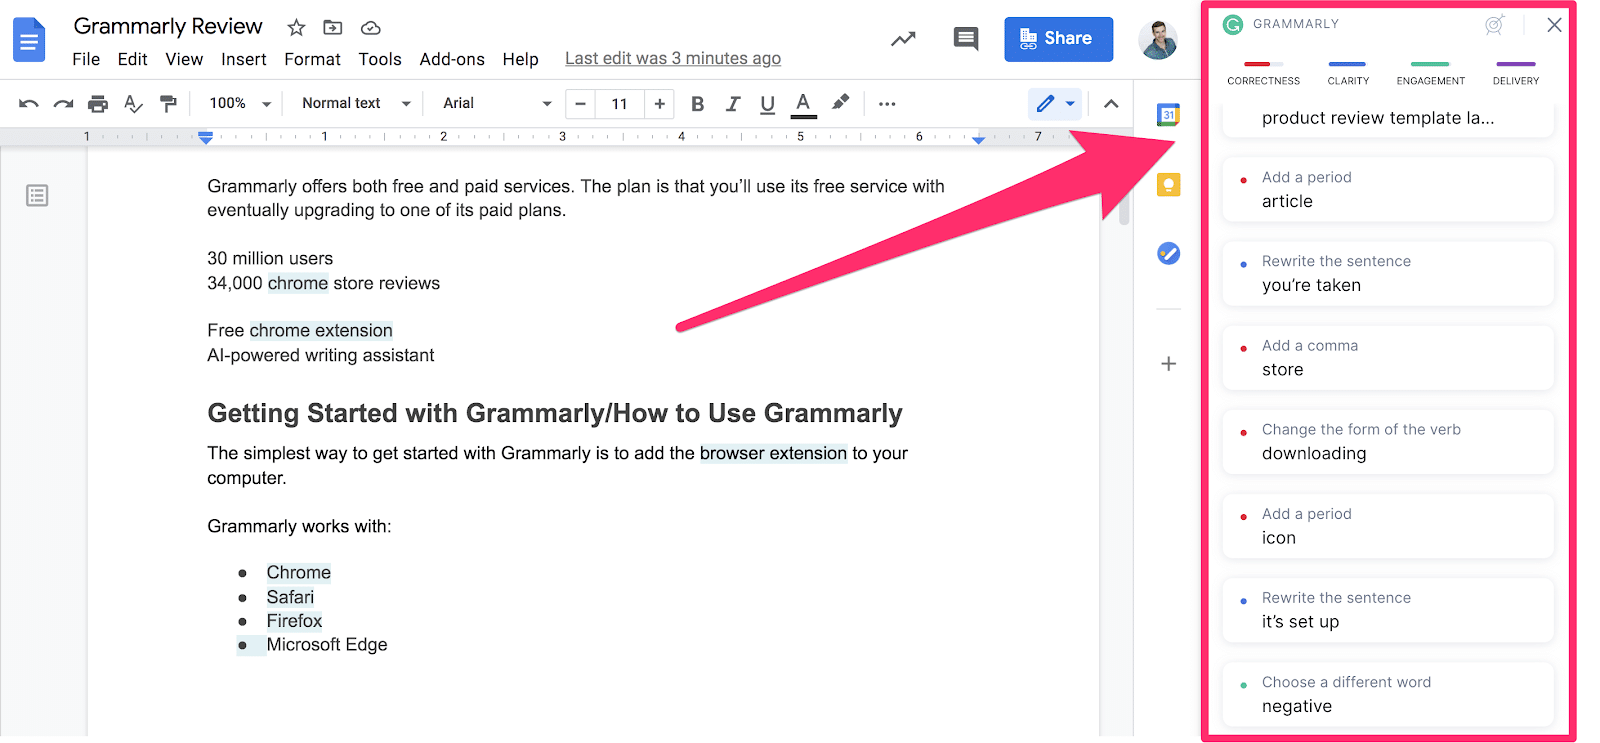Open the account profile picture
Viewport: 1600px width, 743px height.
[x=1158, y=40]
